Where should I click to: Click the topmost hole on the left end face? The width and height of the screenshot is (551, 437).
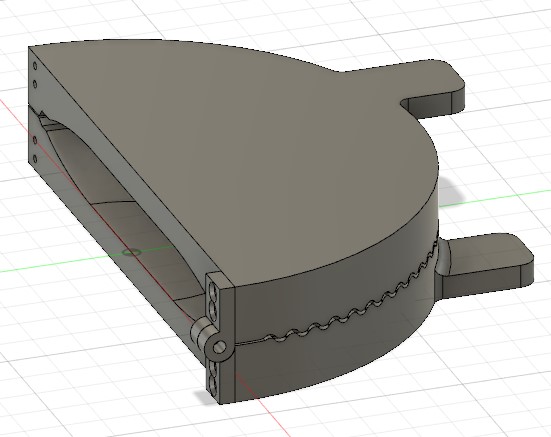tap(35, 66)
